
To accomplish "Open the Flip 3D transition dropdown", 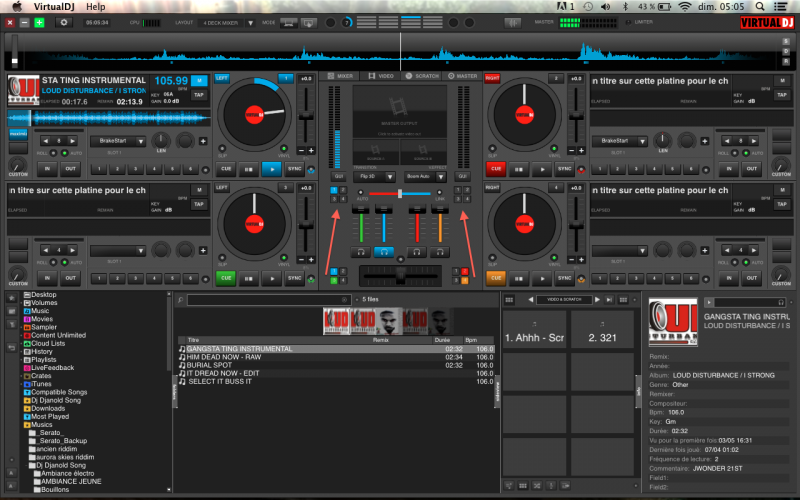I will (375, 177).
